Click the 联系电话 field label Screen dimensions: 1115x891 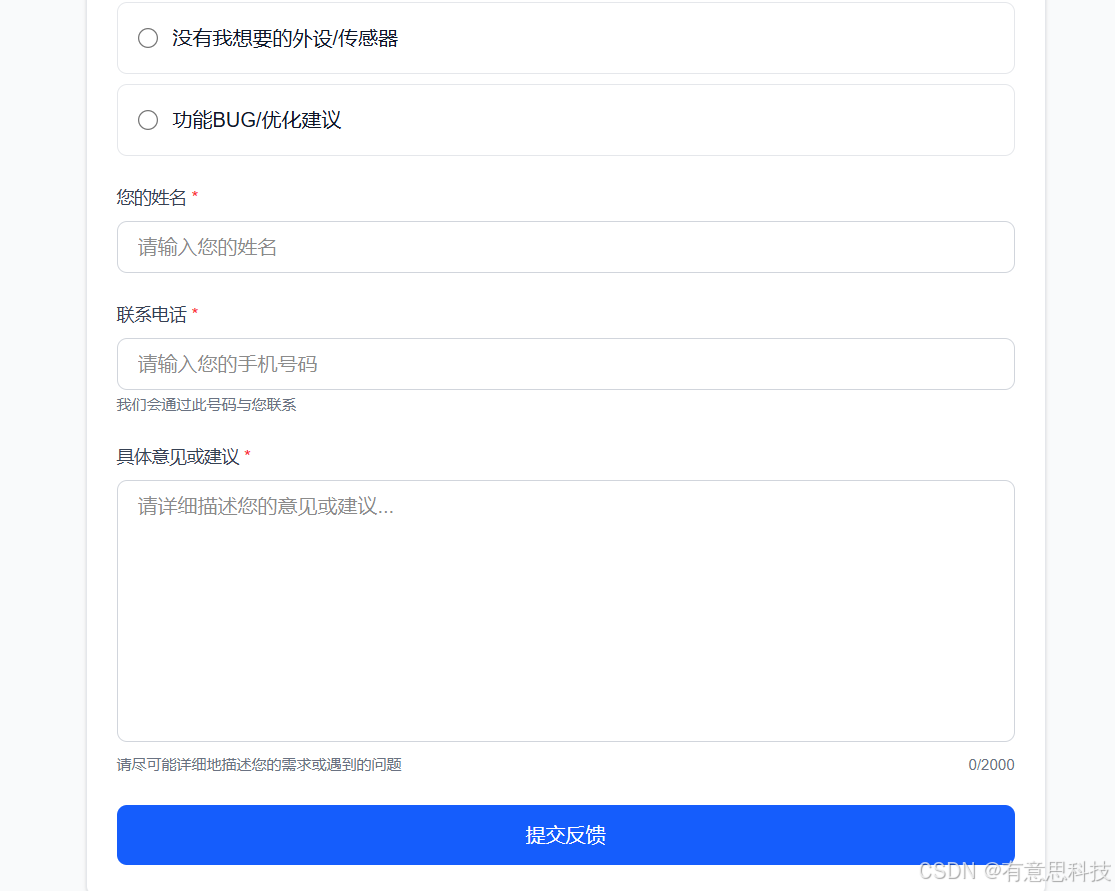[x=151, y=314]
